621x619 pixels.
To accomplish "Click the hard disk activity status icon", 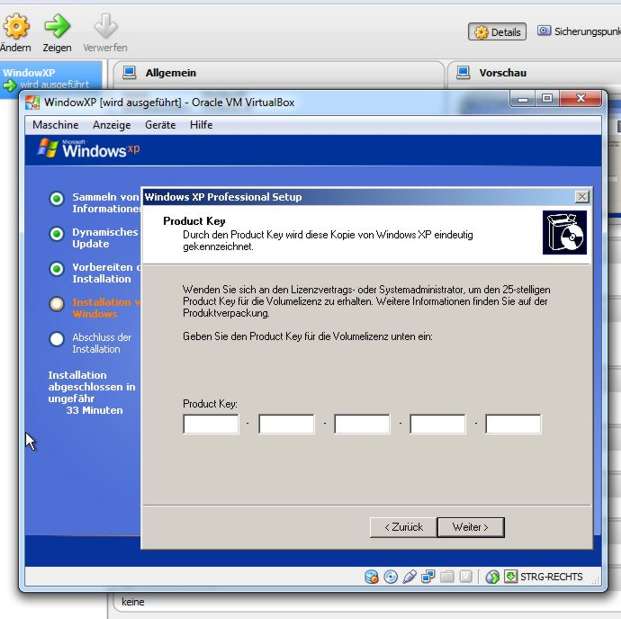I will 372,577.
